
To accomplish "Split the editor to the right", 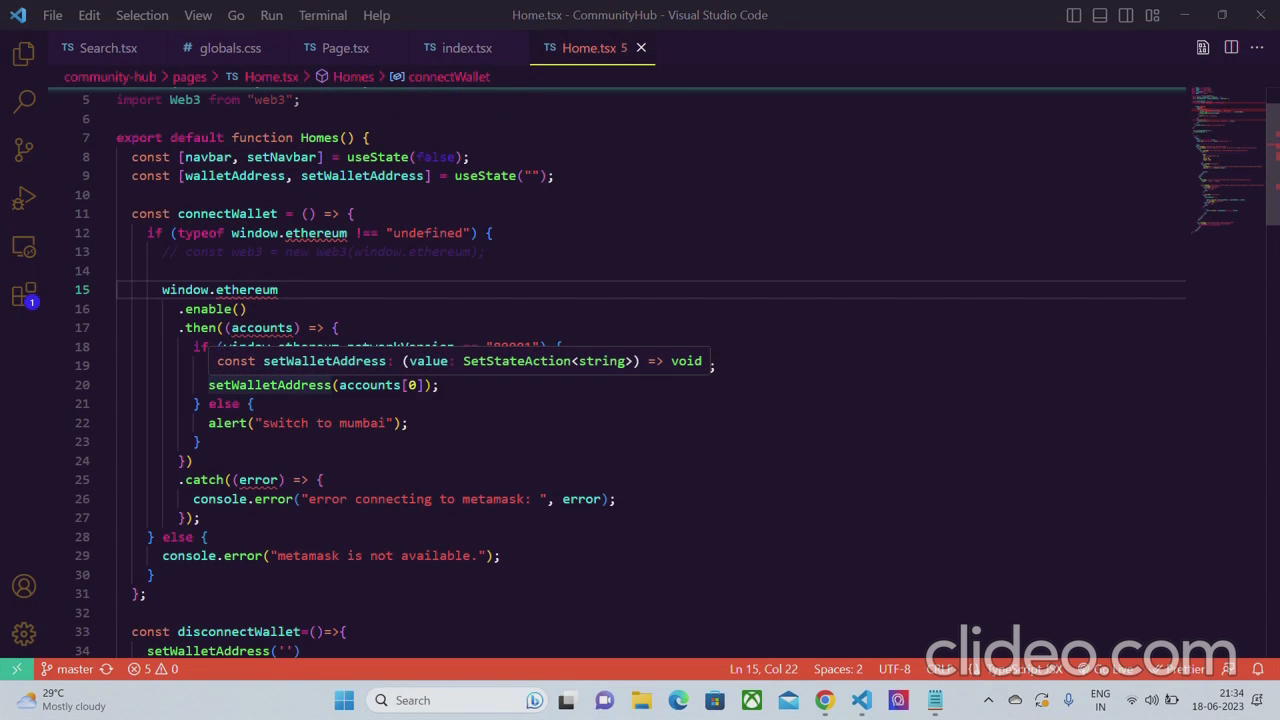I will [1231, 48].
